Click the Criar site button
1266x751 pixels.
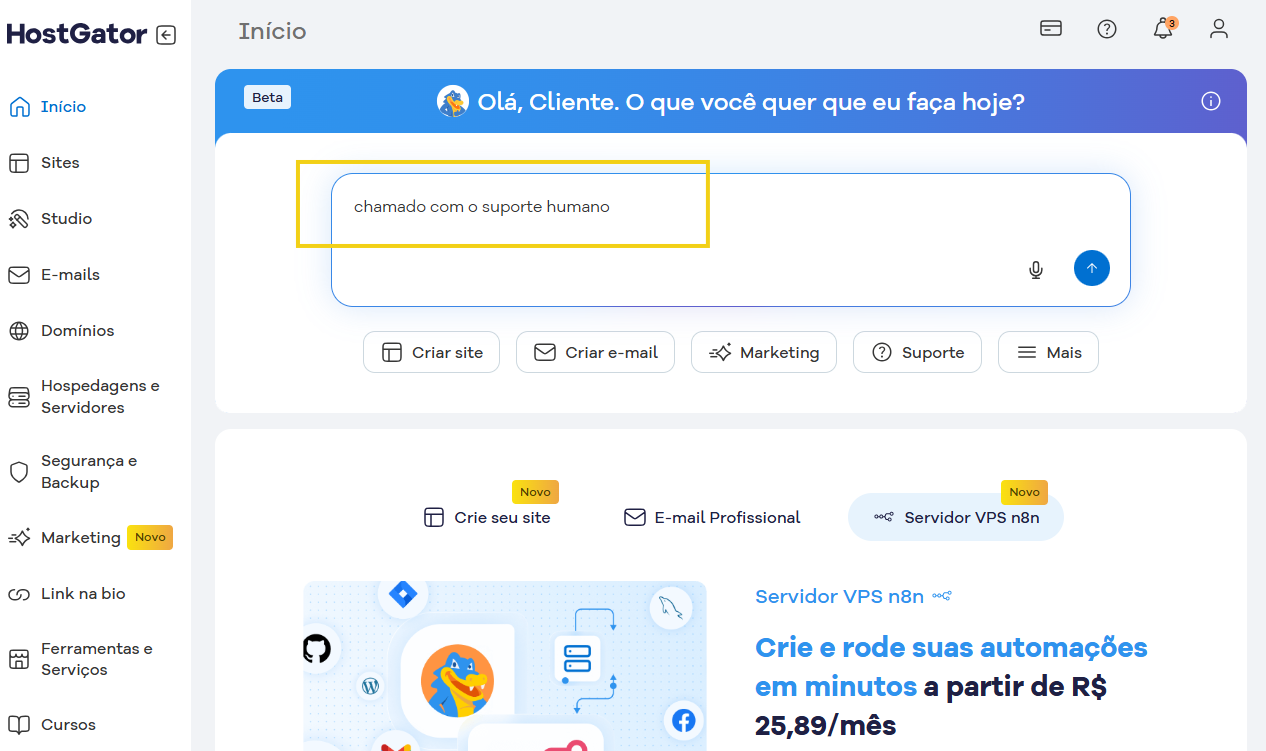[x=431, y=352]
